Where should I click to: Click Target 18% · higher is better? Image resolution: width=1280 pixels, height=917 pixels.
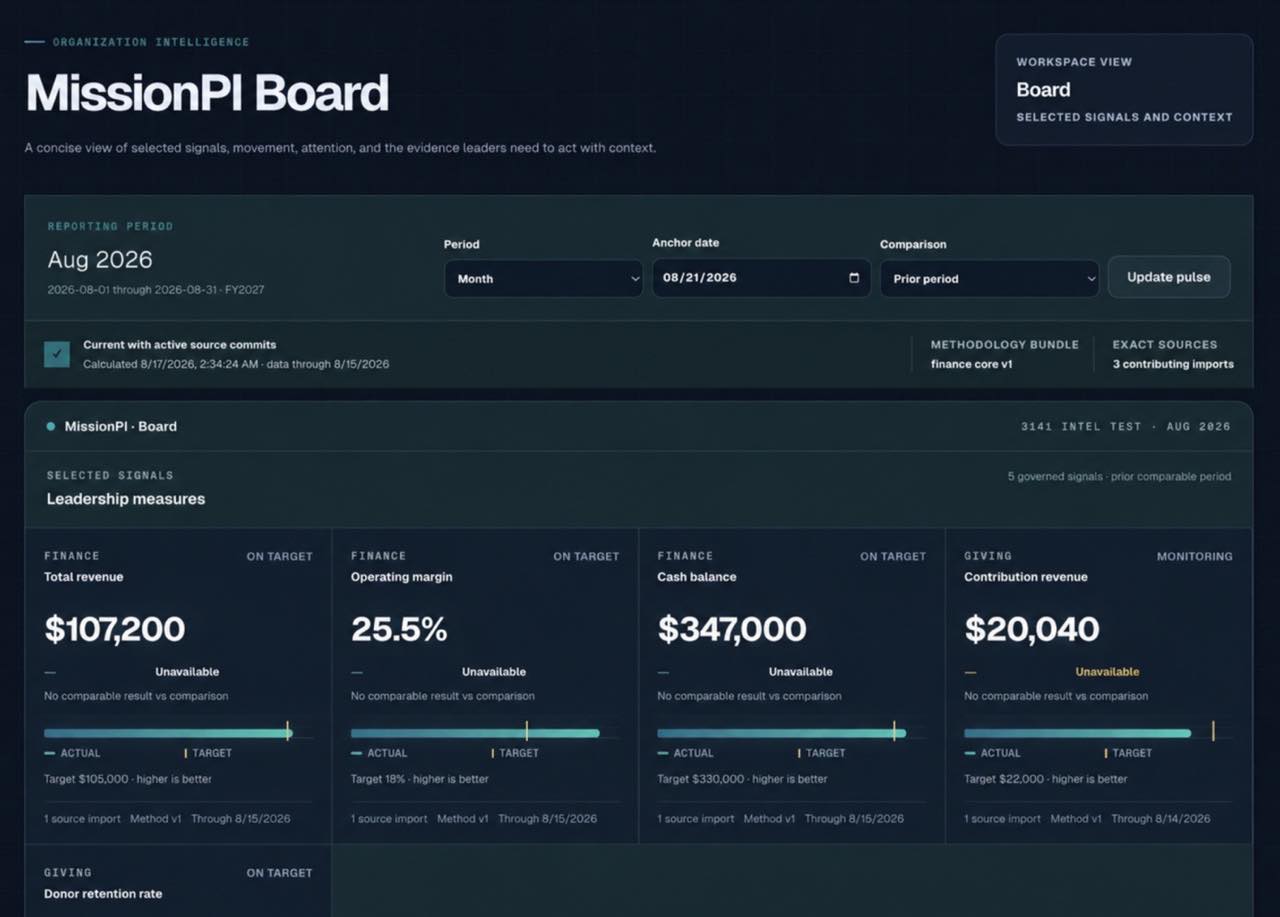pyautogui.click(x=420, y=779)
